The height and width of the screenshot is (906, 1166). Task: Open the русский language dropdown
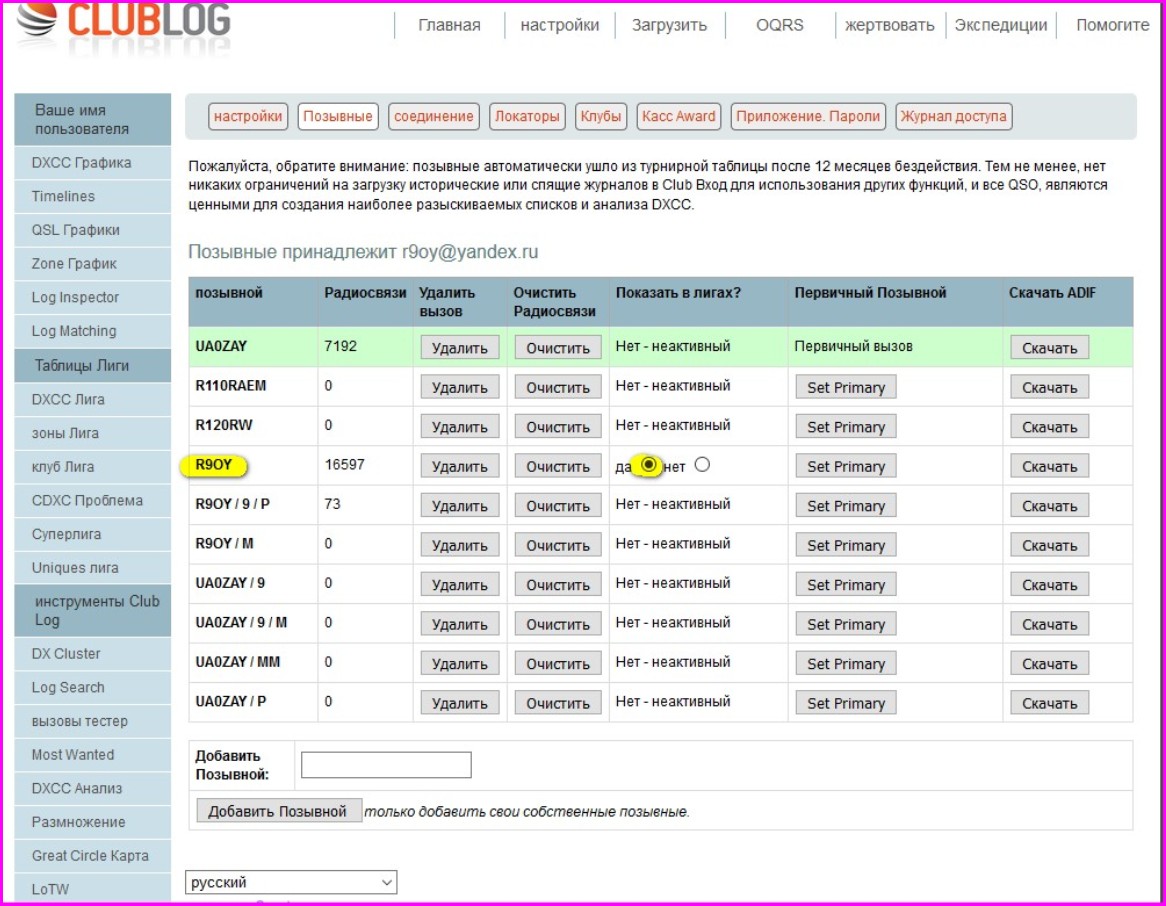(291, 882)
